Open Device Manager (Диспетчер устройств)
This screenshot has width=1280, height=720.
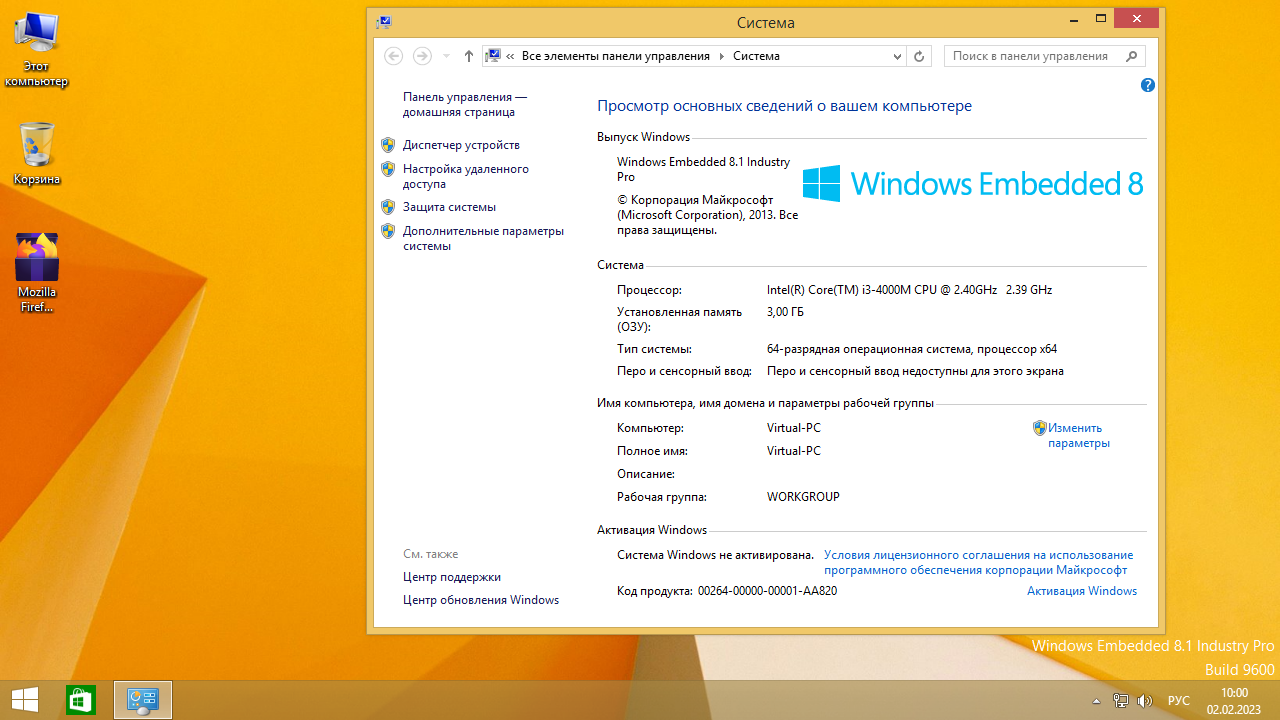(x=461, y=145)
